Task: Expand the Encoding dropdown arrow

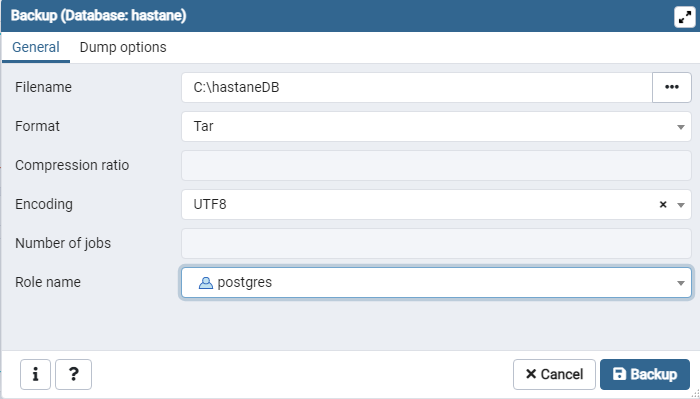Action: coord(681,205)
